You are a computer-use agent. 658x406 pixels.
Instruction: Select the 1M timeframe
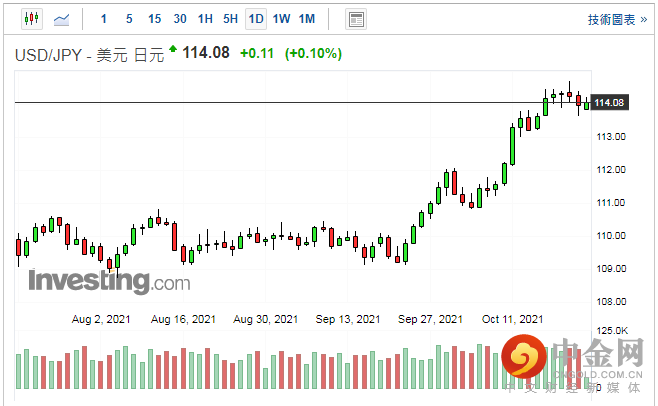307,19
